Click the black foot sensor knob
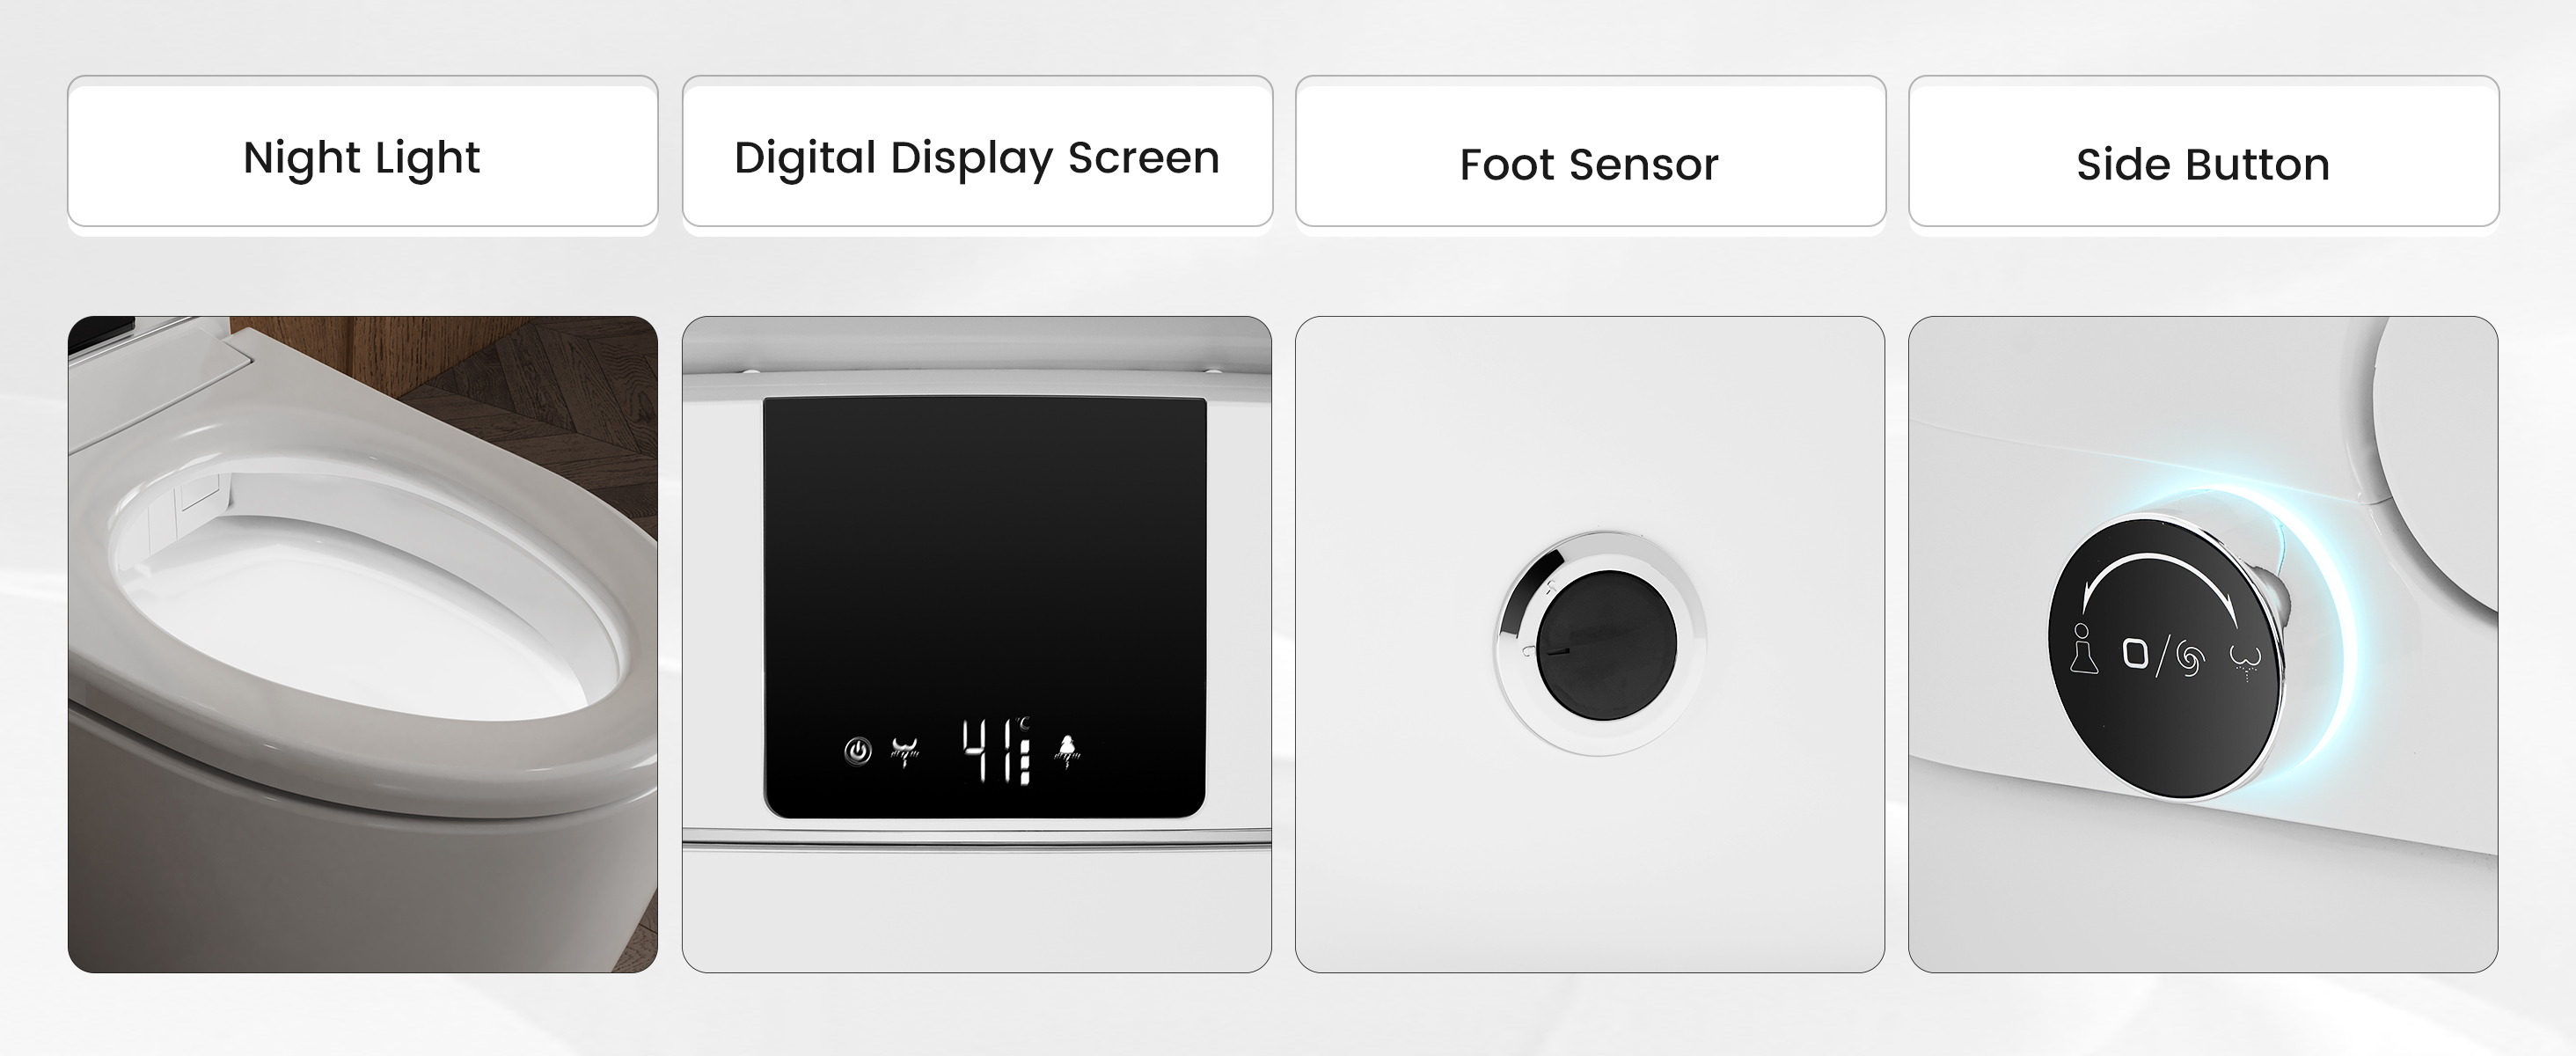The width and height of the screenshot is (2576, 1056). (1606, 645)
